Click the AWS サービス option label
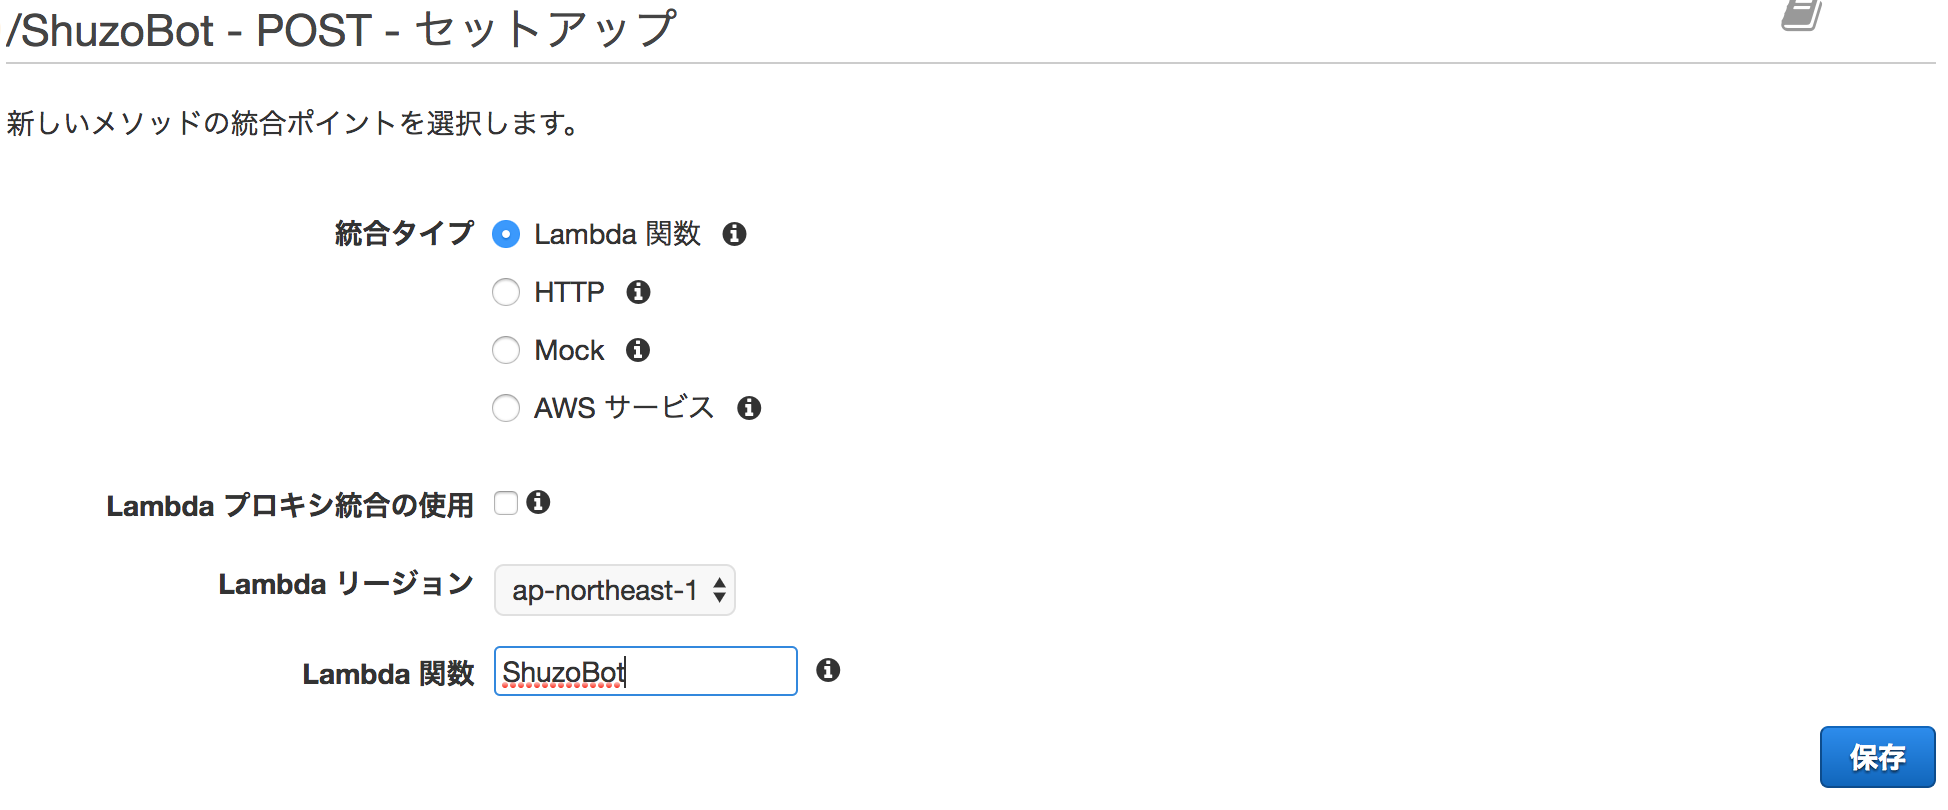The height and width of the screenshot is (810, 1948). (624, 408)
